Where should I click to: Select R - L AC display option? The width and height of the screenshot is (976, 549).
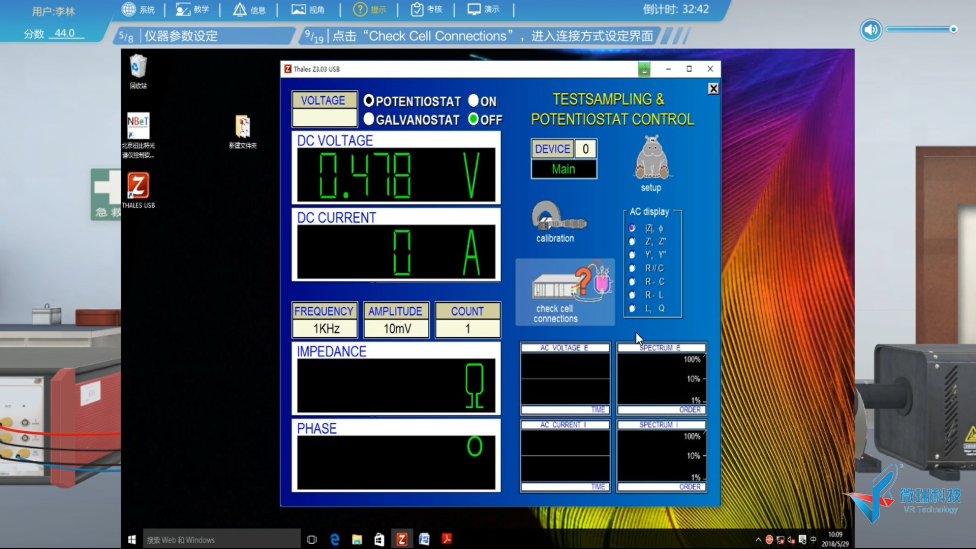tap(632, 294)
